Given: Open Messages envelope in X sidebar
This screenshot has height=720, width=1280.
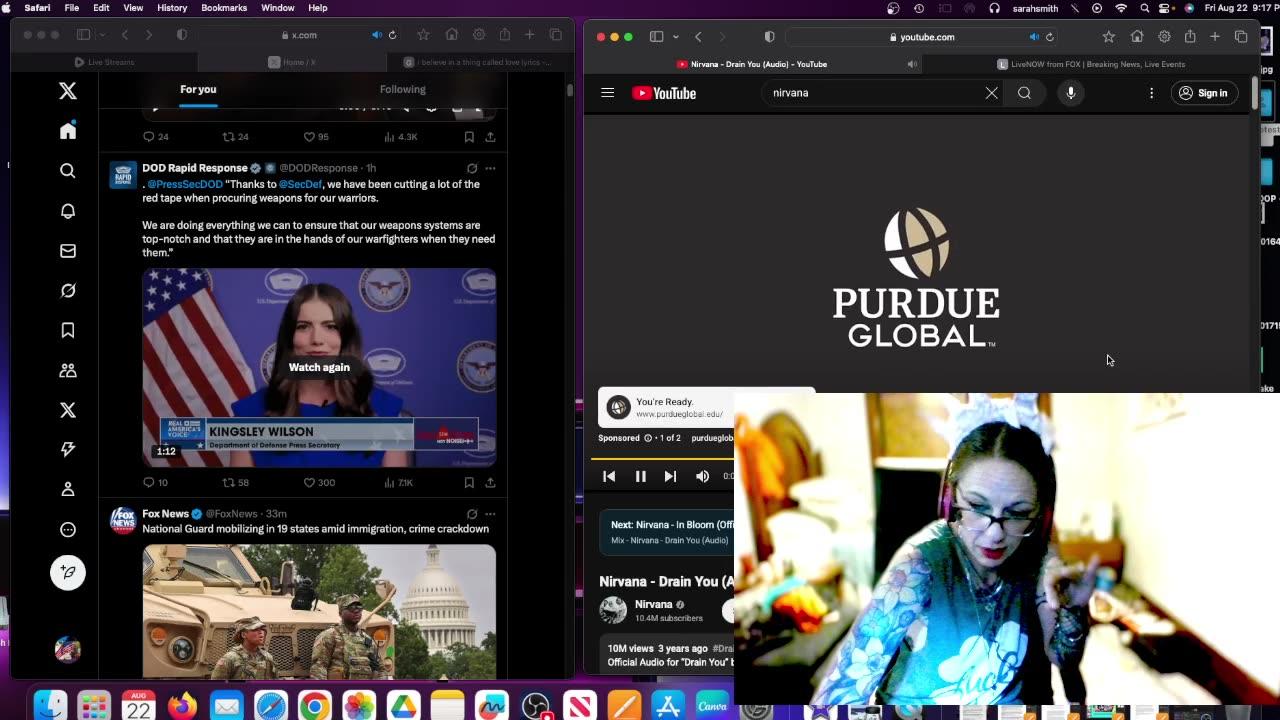Looking at the screenshot, I should pyautogui.click(x=68, y=251).
